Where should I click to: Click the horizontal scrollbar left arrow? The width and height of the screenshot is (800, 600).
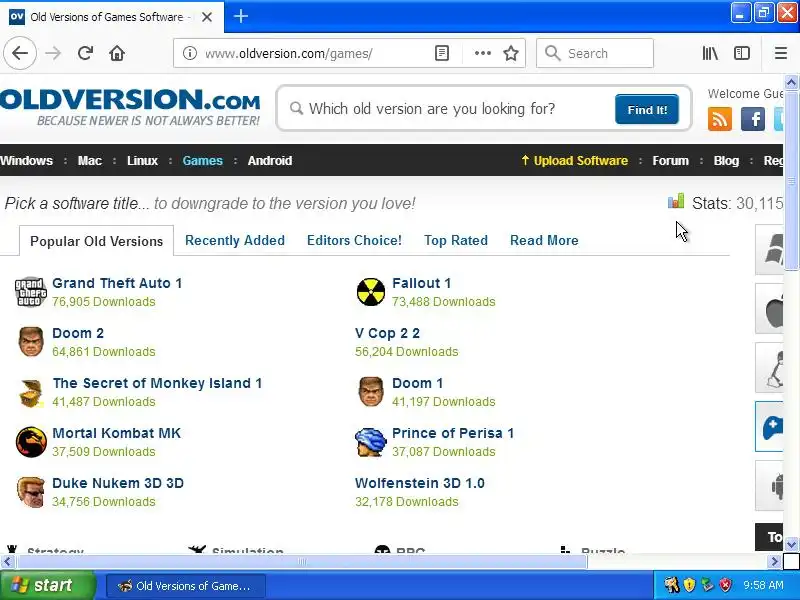[x=7, y=562]
